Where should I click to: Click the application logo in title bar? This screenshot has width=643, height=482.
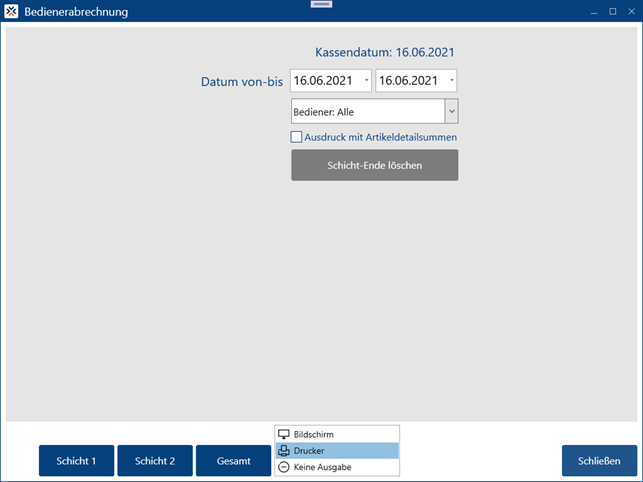click(11, 11)
